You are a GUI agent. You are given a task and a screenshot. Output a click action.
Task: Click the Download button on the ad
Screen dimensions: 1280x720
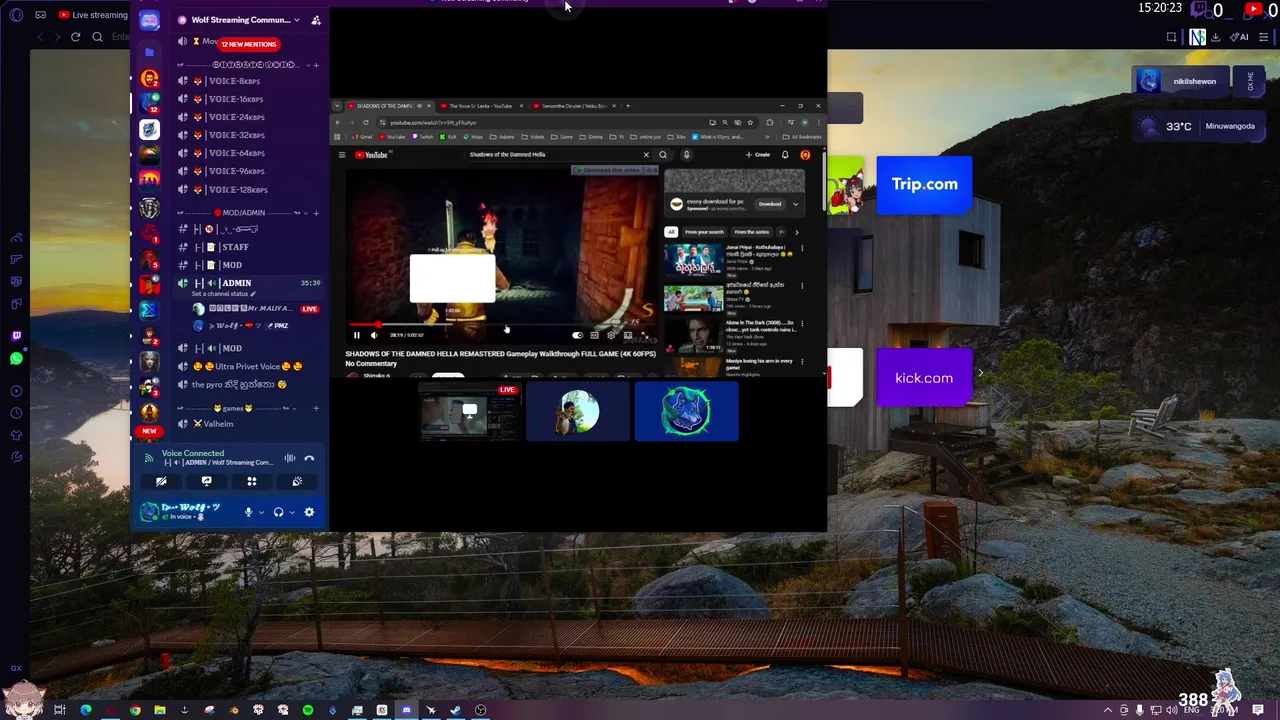[x=769, y=204]
